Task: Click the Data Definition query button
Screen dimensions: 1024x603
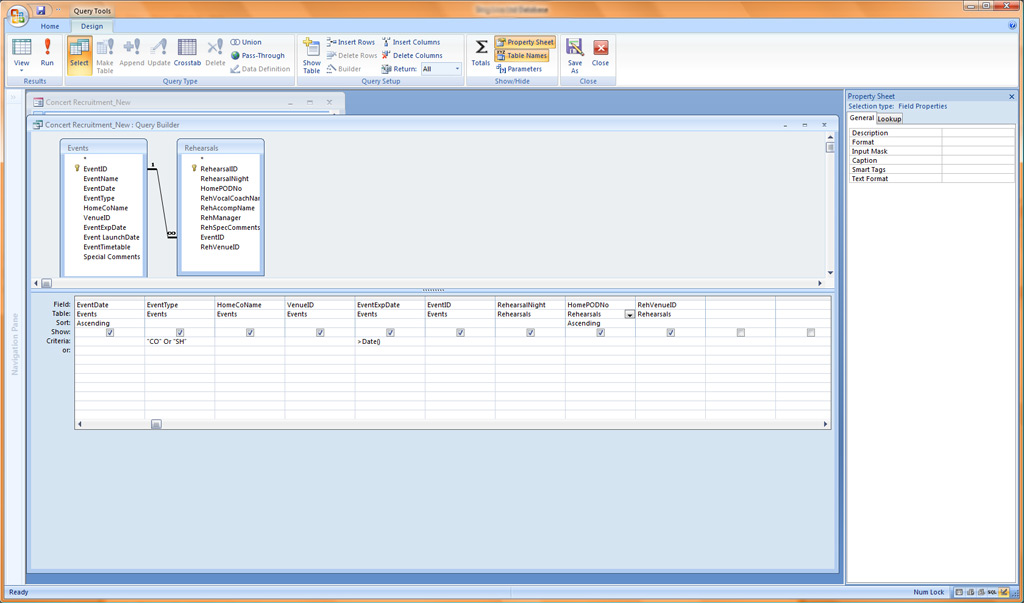Action: [x=260, y=69]
